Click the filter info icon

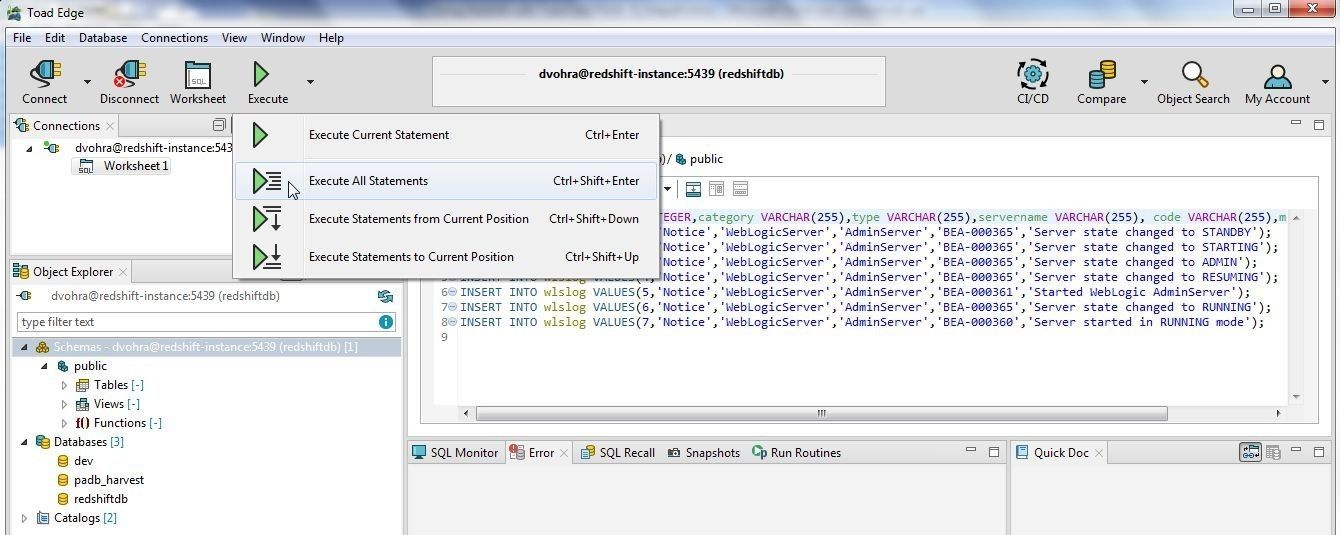point(386,322)
